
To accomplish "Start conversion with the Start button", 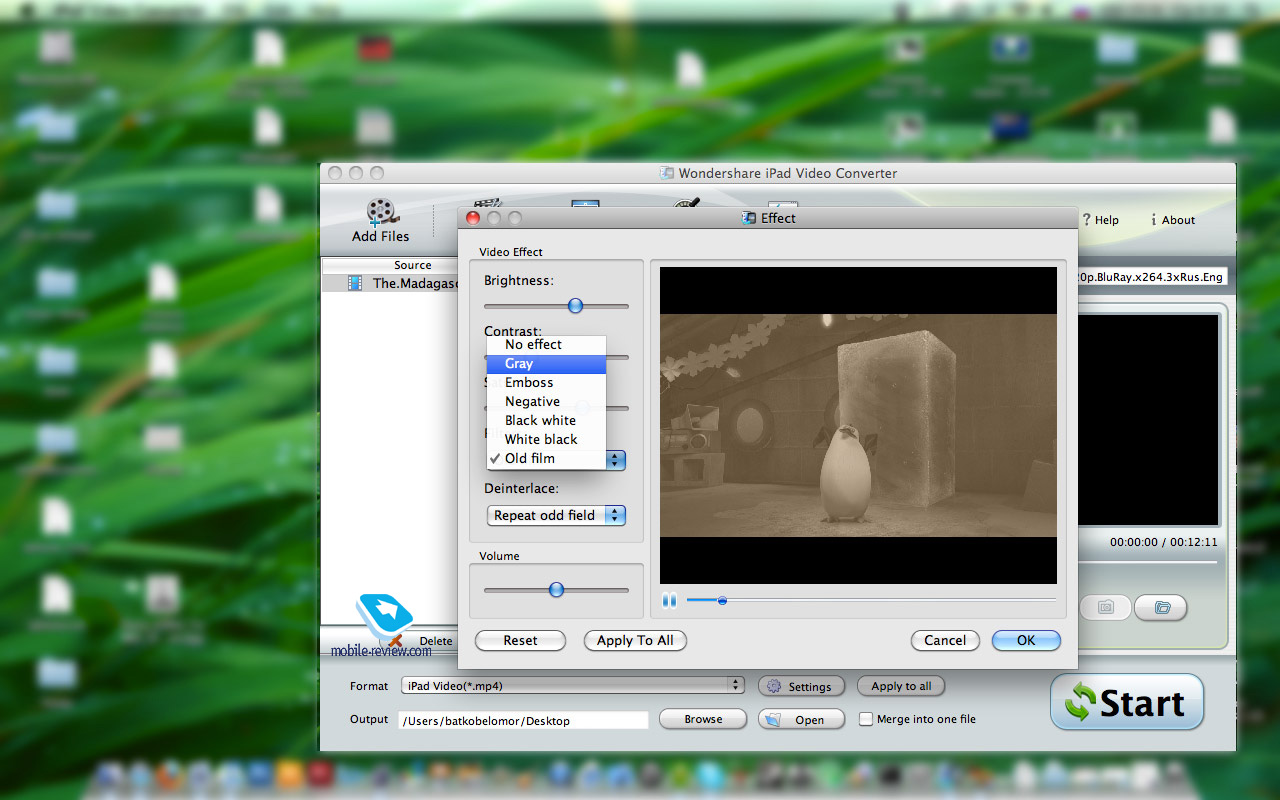I will [1127, 702].
